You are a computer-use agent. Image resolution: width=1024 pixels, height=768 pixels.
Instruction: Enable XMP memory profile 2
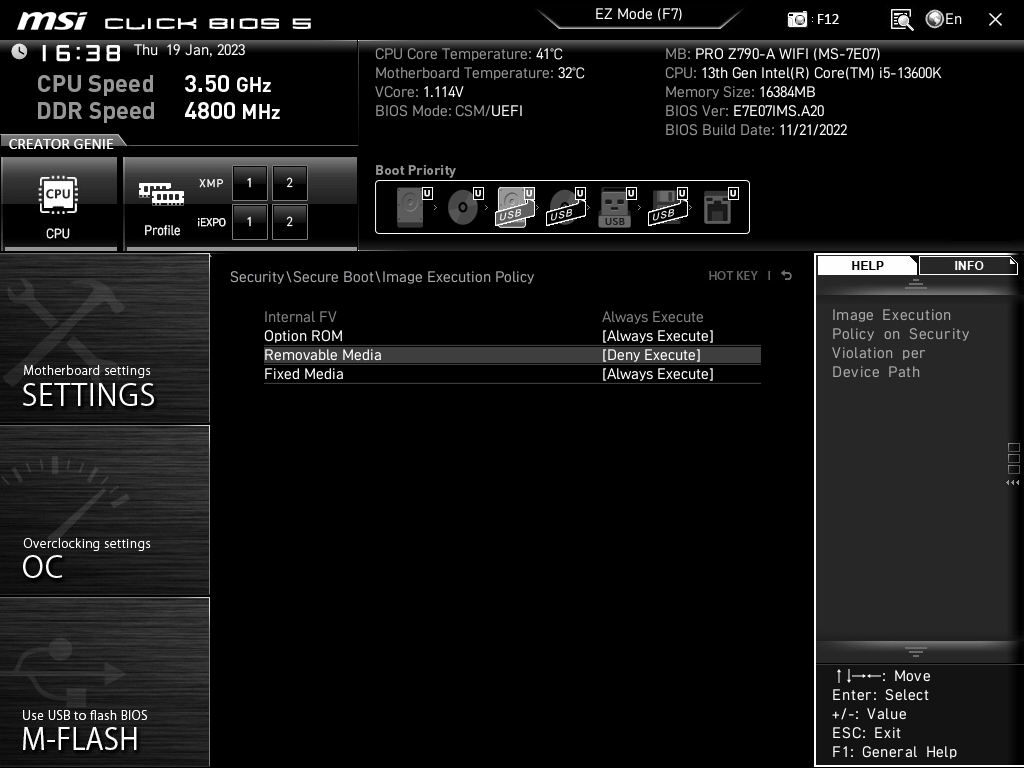click(x=289, y=183)
